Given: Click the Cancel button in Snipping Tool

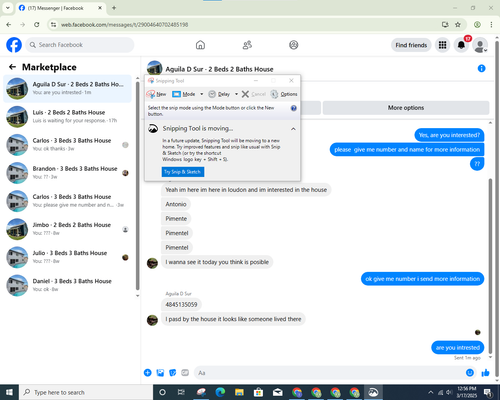Looking at the screenshot, I should tap(254, 94).
